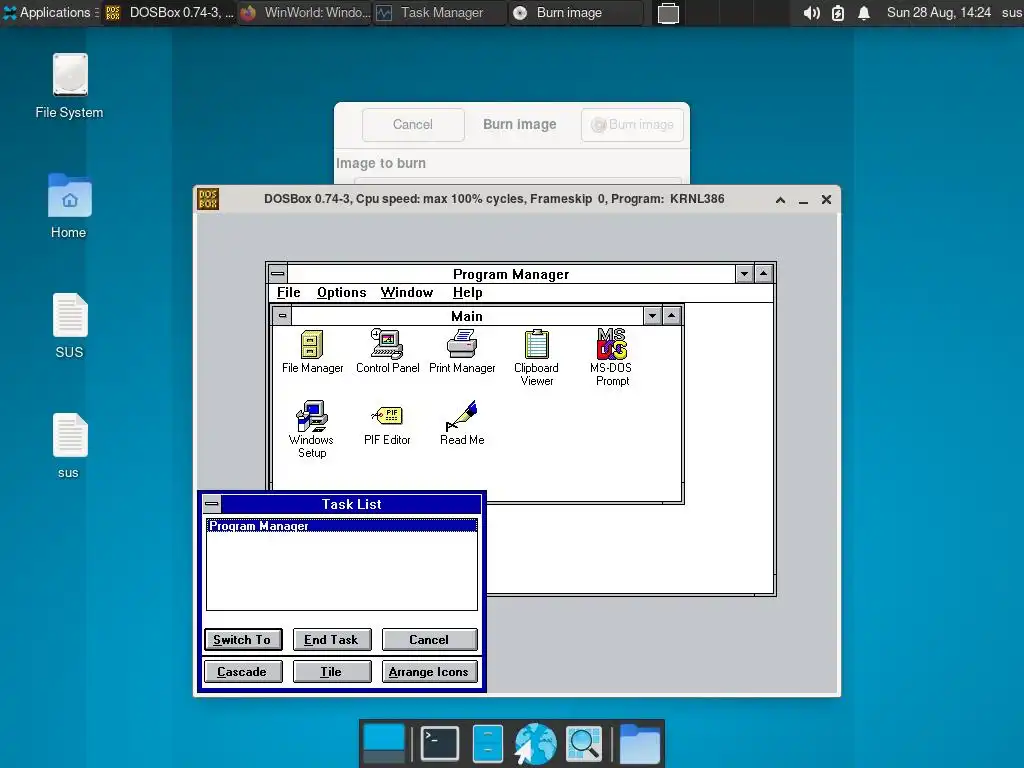
Task: Click the Main group title bar
Action: 467,316
